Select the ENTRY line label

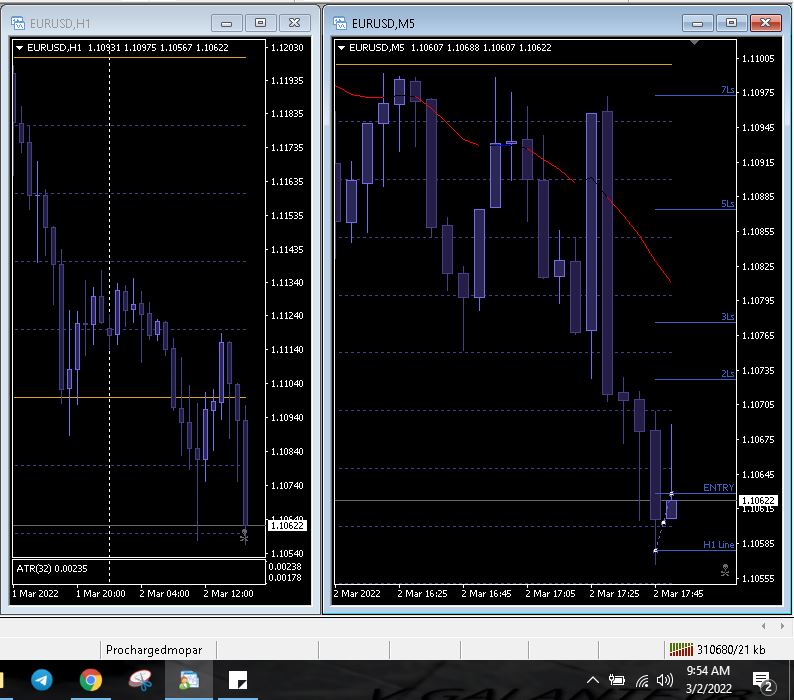pos(719,487)
